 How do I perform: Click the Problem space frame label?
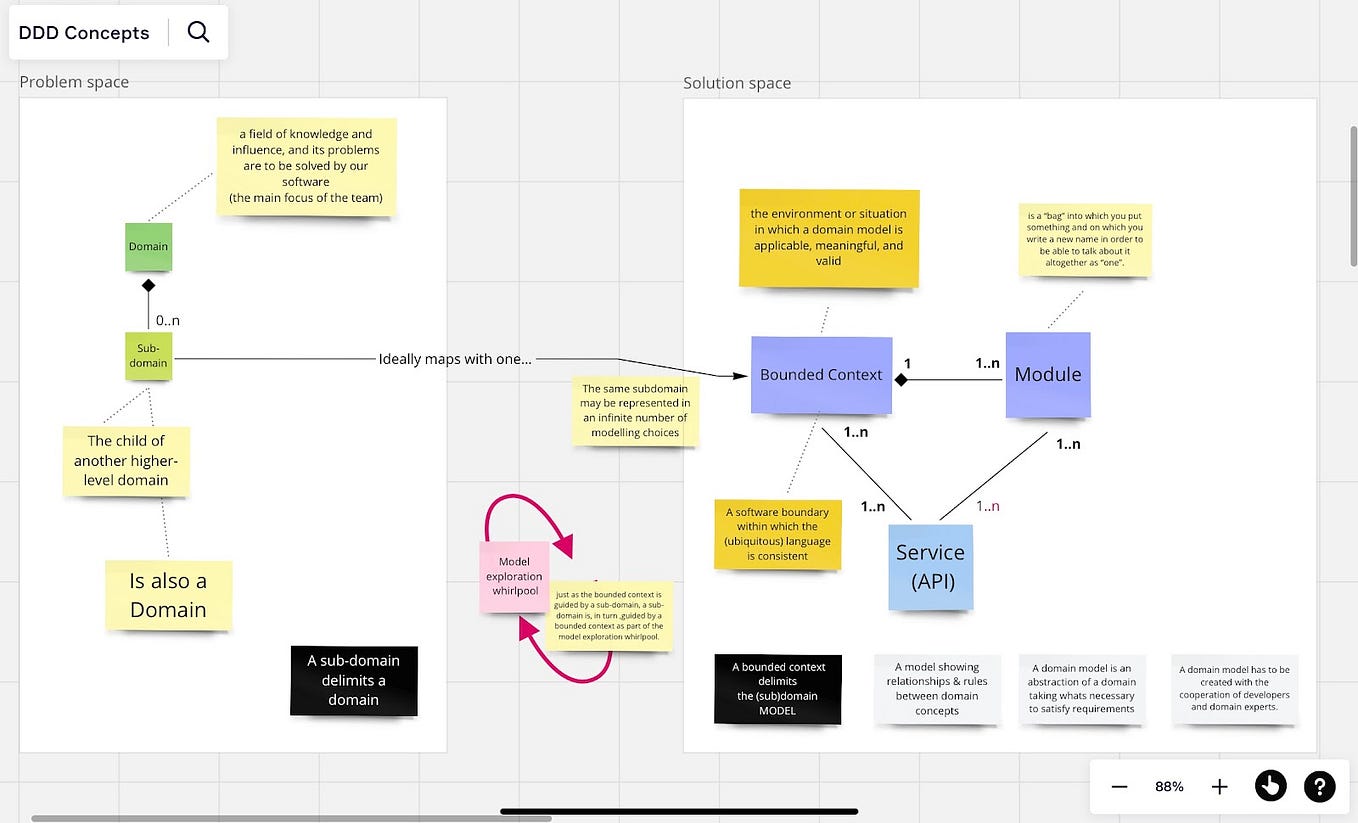[x=74, y=81]
